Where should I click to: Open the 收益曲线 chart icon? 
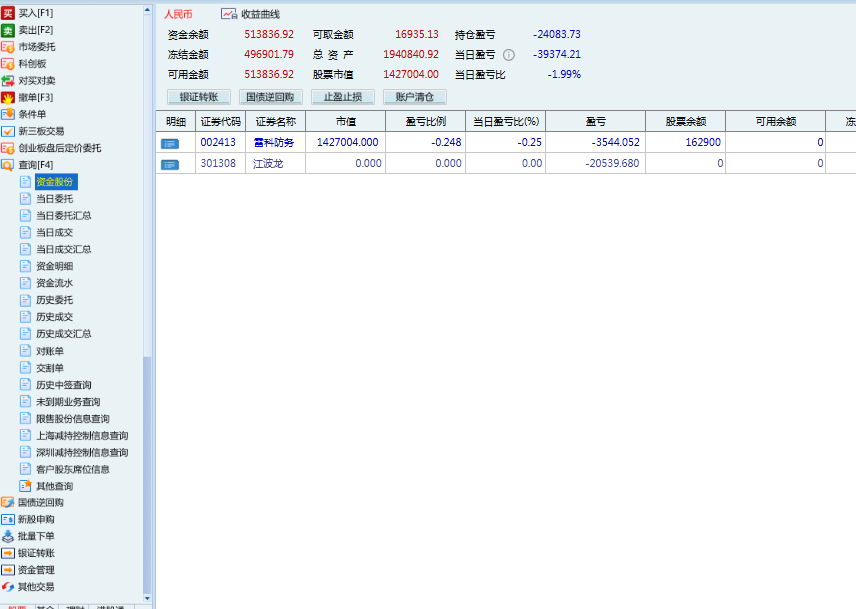point(229,14)
